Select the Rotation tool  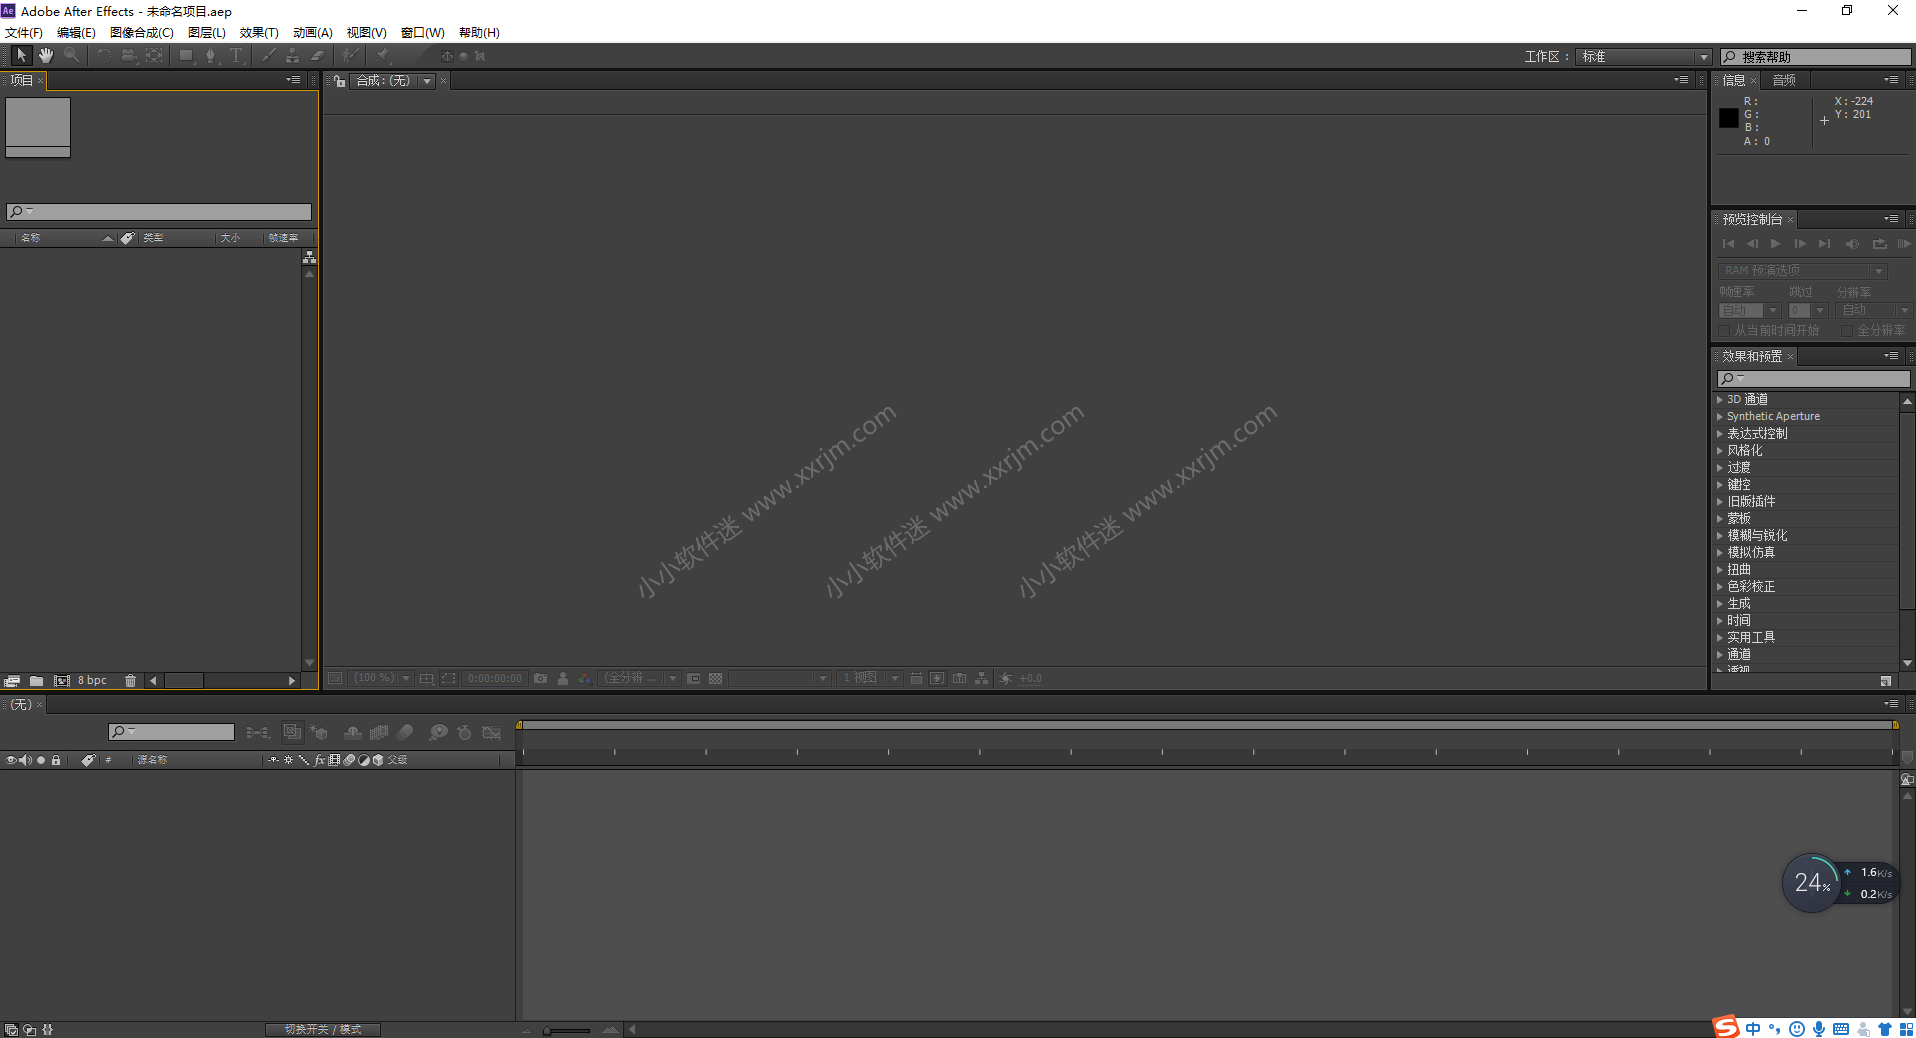(104, 56)
